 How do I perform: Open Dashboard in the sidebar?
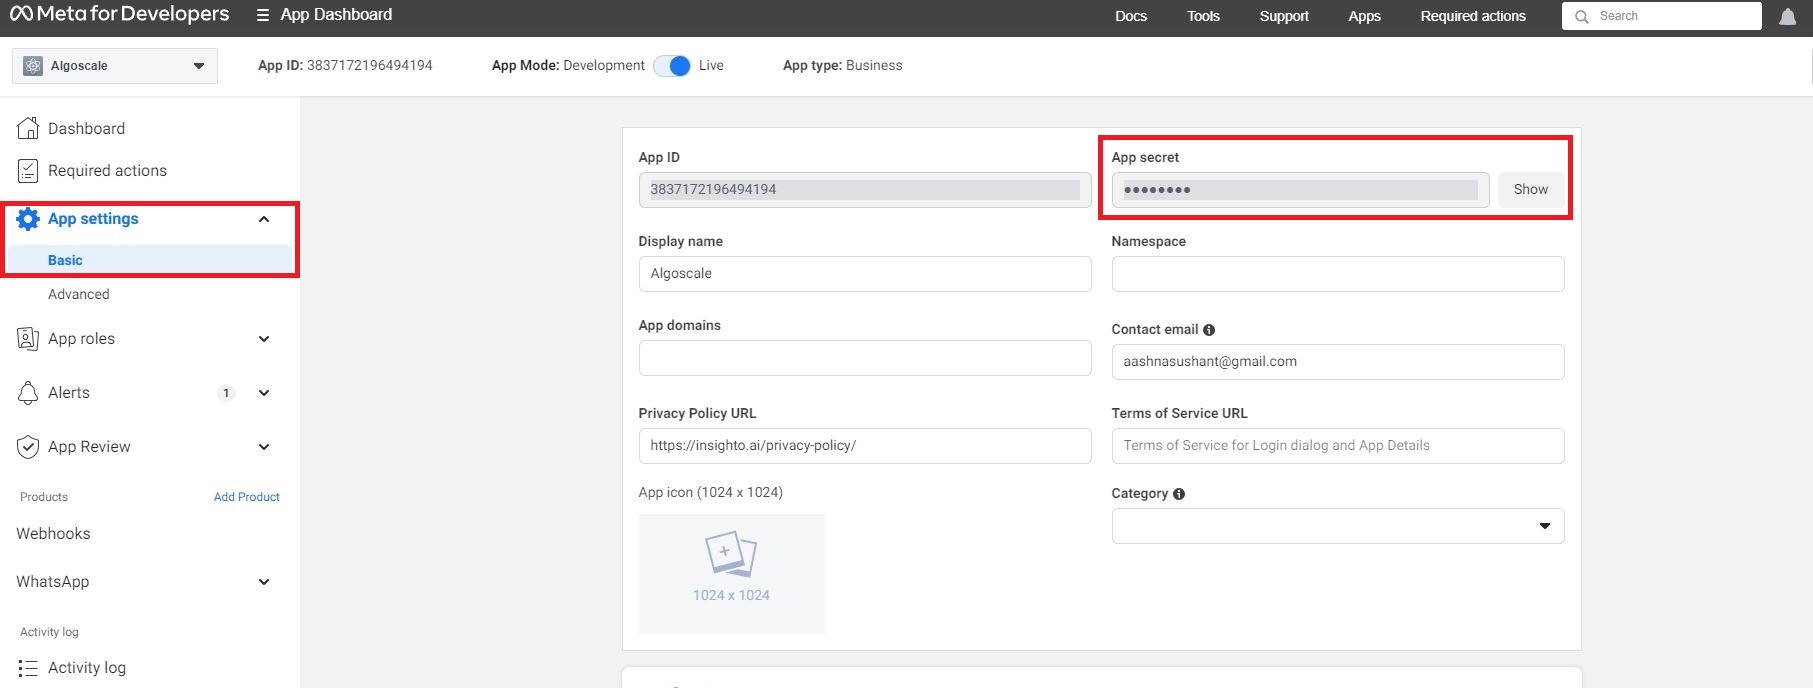point(86,128)
